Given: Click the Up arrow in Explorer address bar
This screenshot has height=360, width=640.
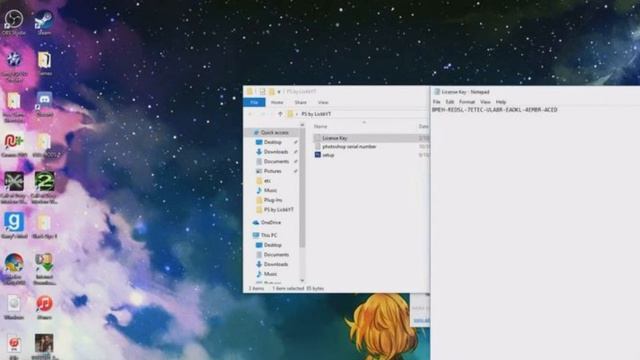Looking at the screenshot, I should point(280,114).
